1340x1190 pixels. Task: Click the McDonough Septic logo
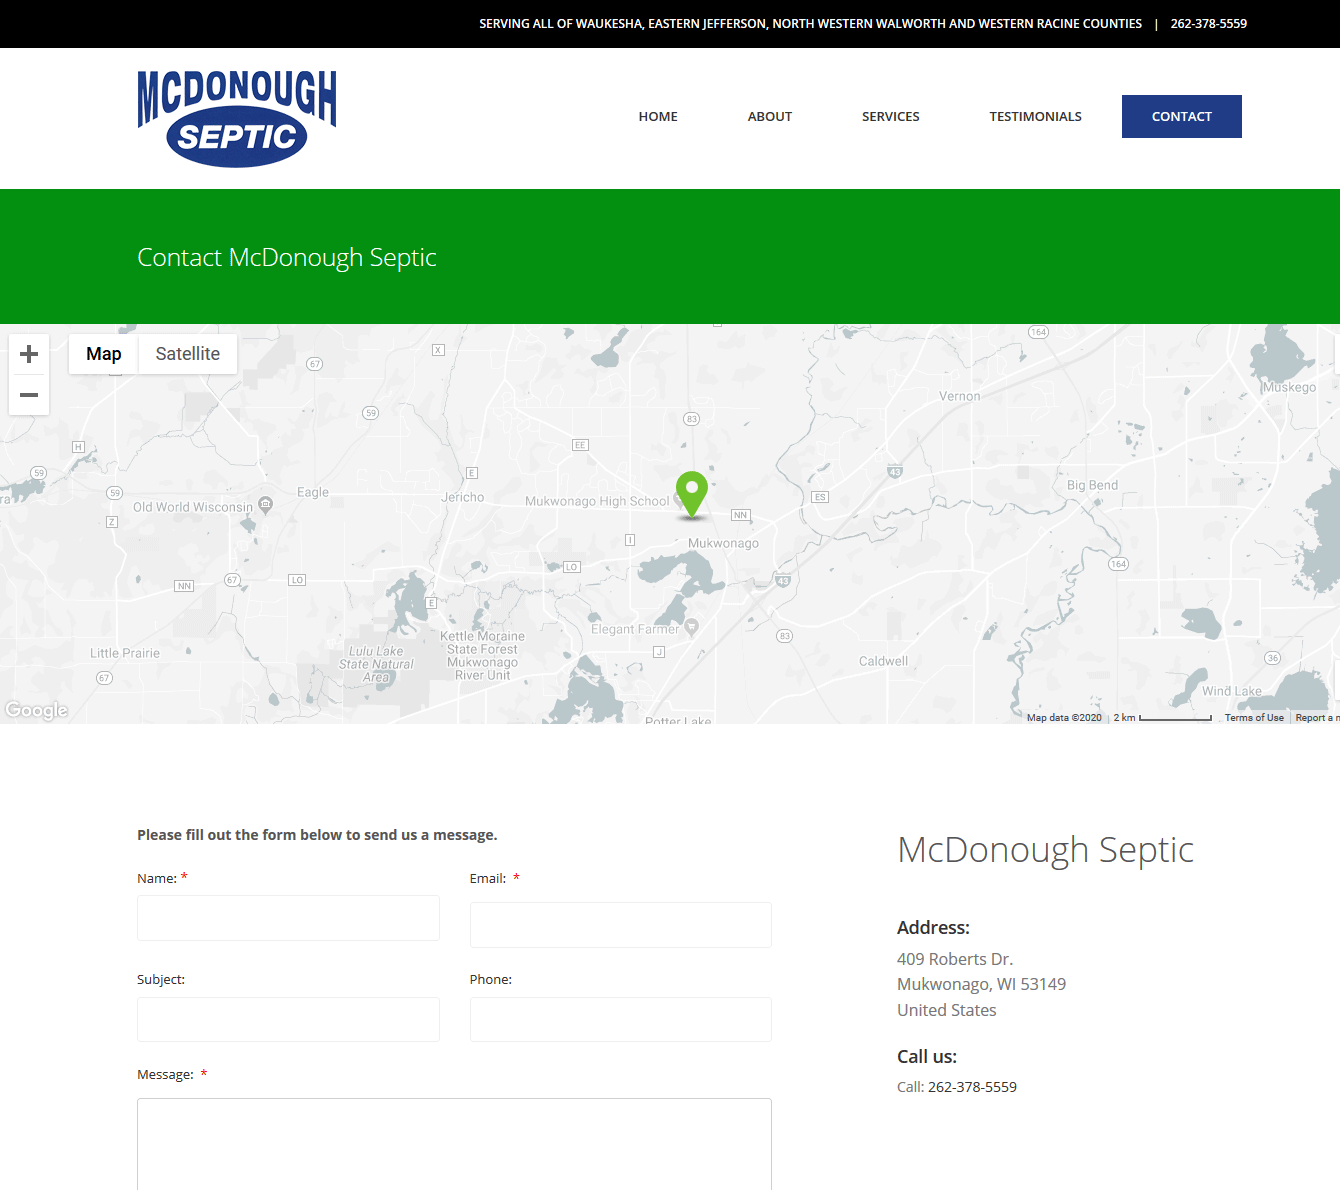[x=237, y=118]
